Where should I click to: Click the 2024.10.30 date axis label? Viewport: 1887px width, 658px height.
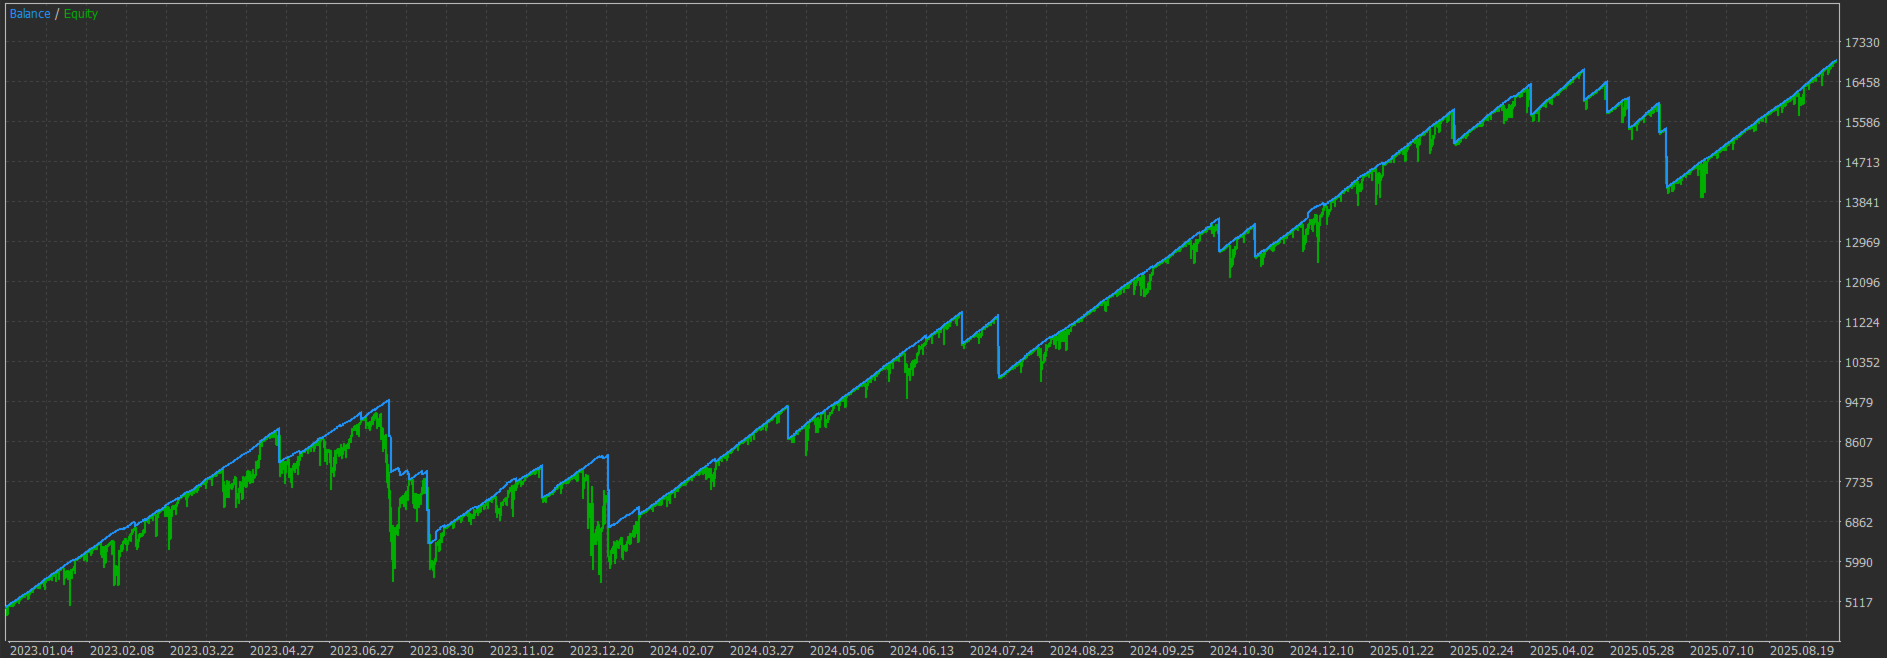[x=1242, y=651]
